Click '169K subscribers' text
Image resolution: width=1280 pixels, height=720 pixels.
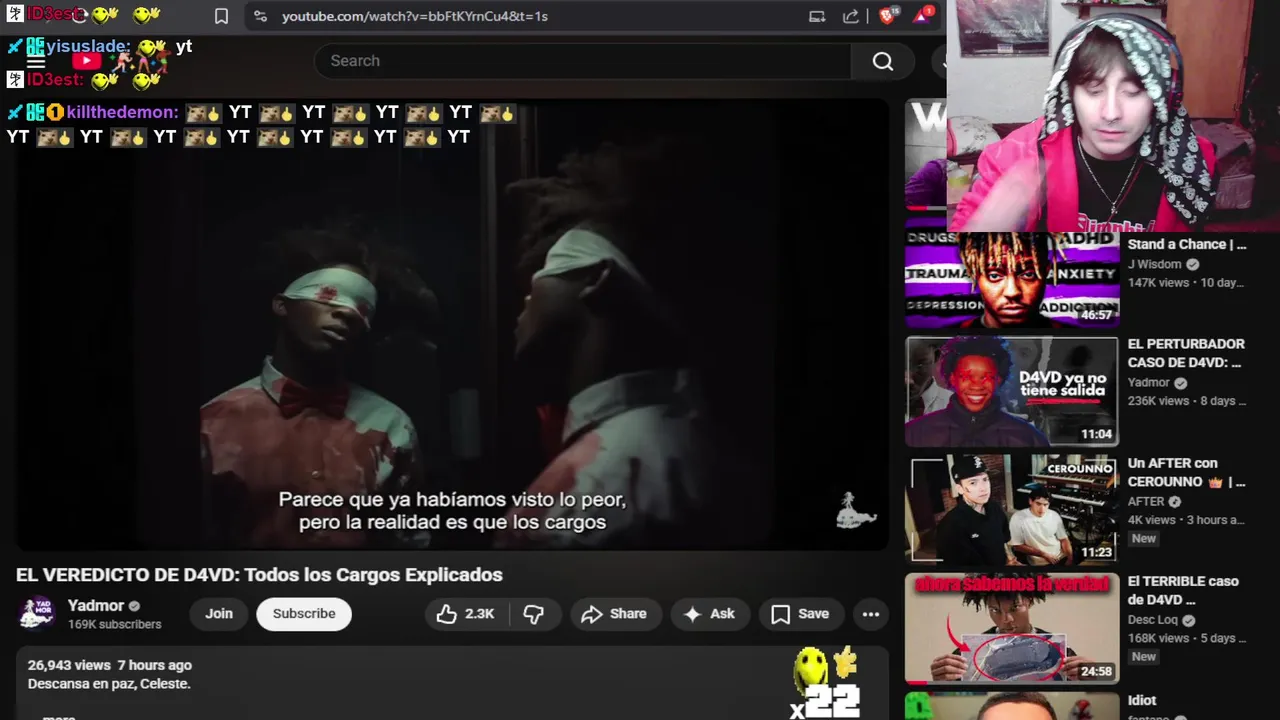pos(114,624)
